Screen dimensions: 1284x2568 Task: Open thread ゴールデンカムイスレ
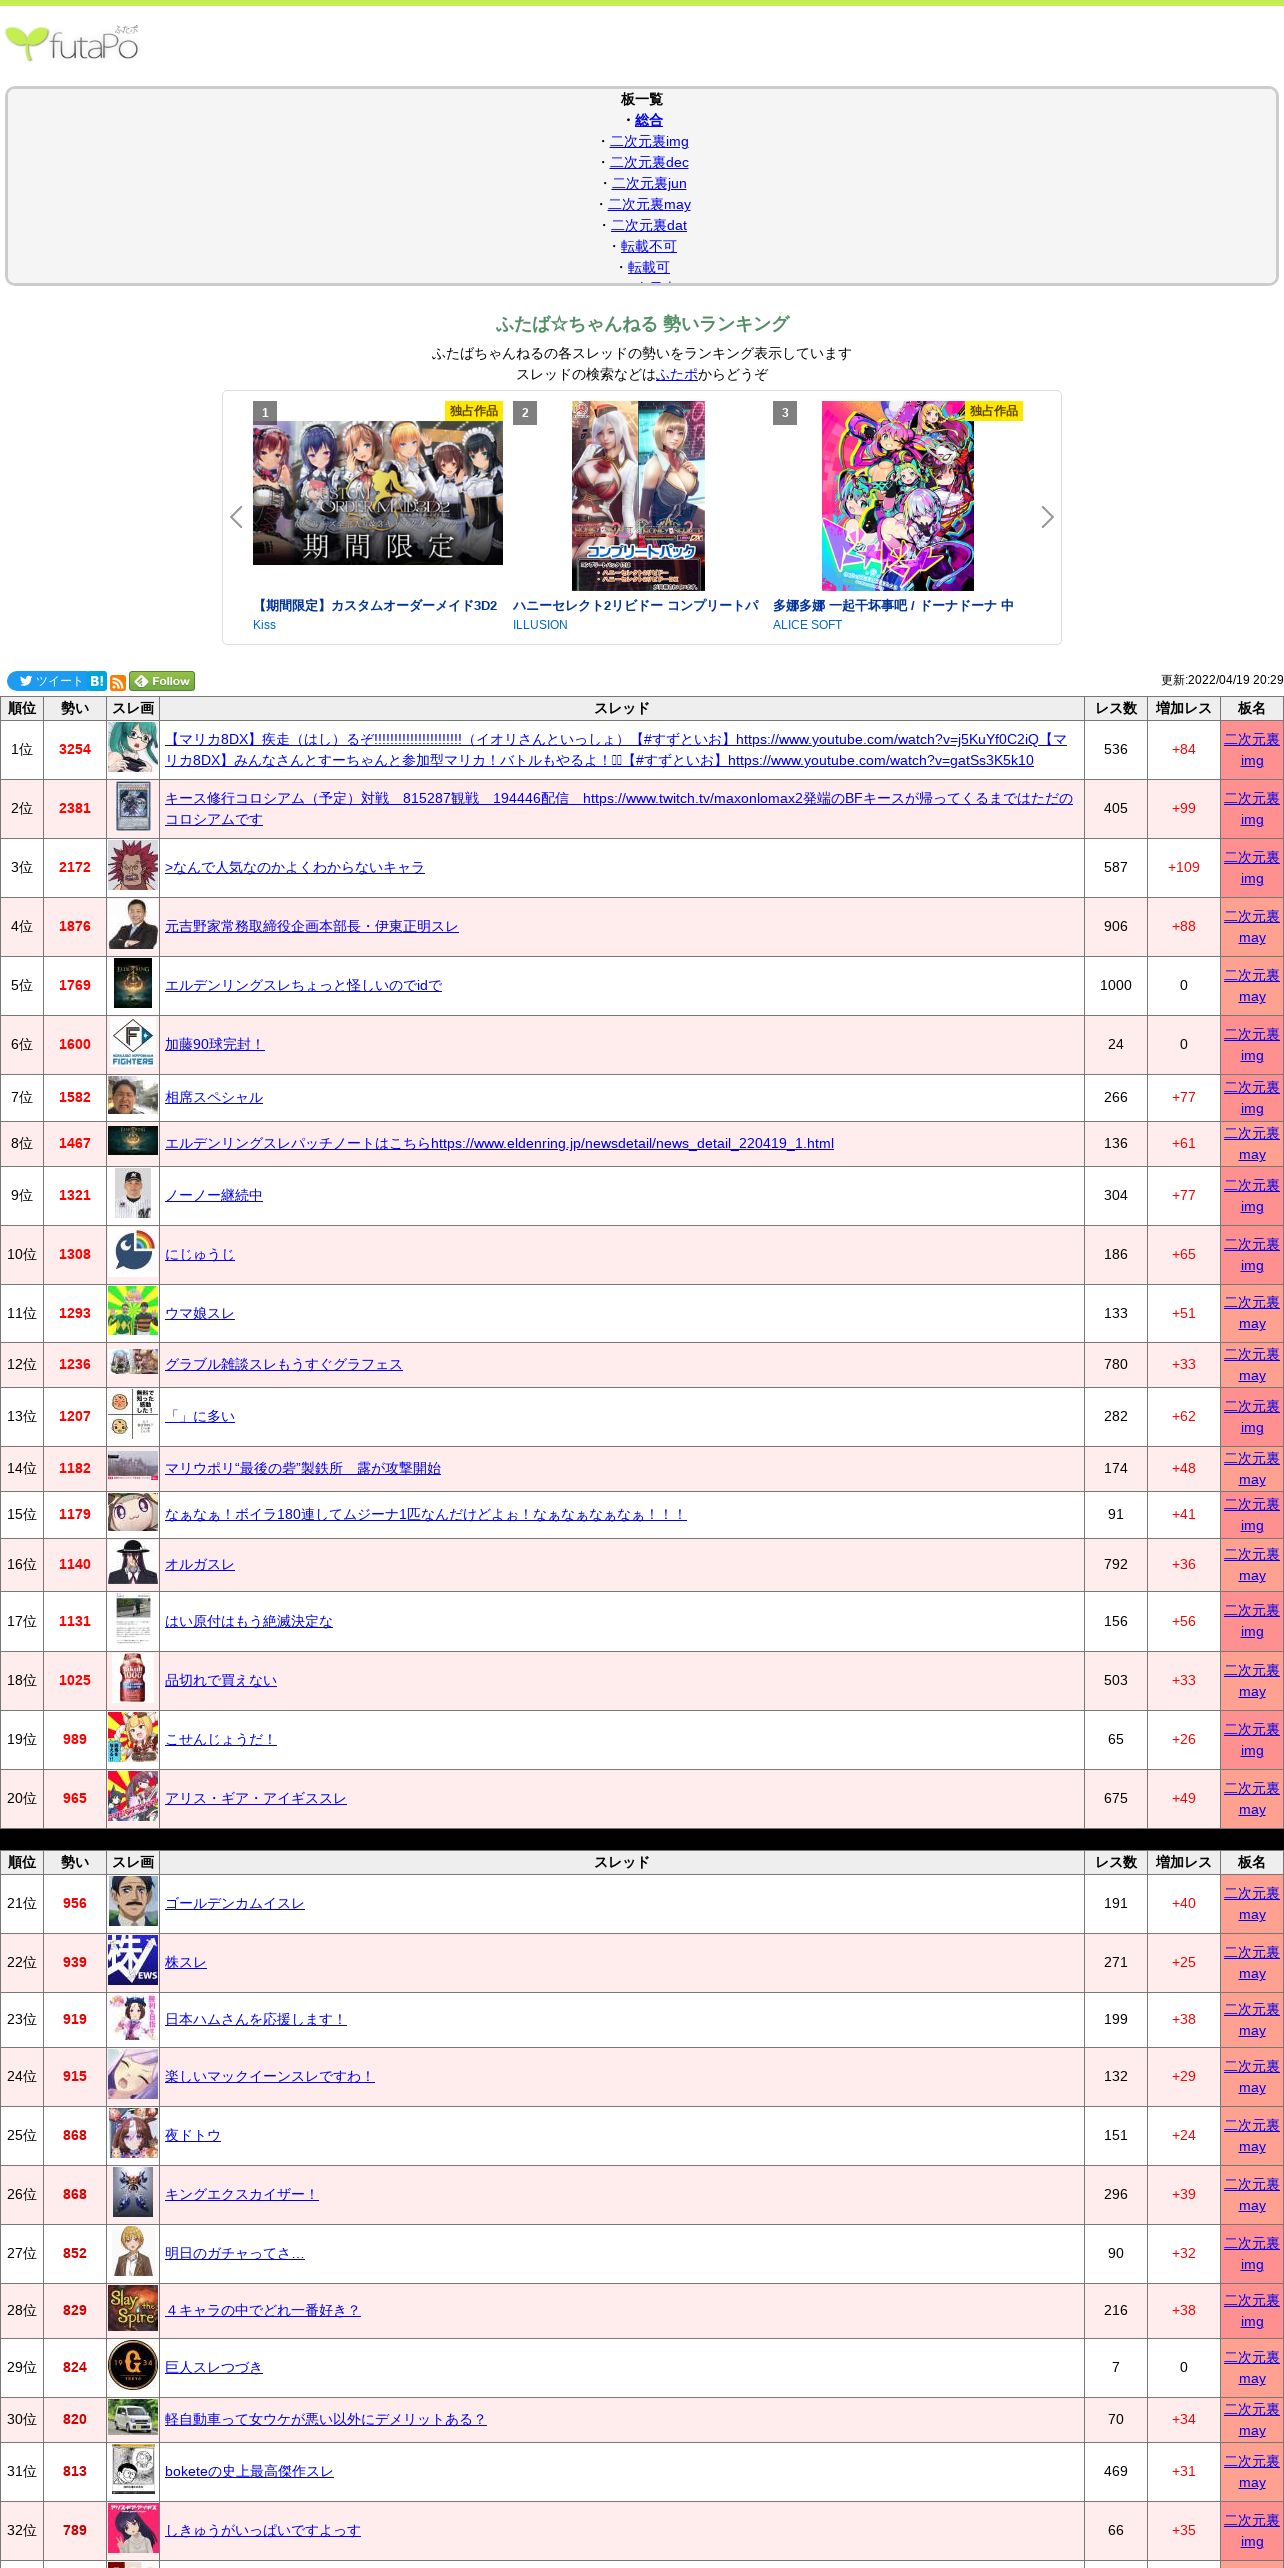pyautogui.click(x=235, y=1903)
